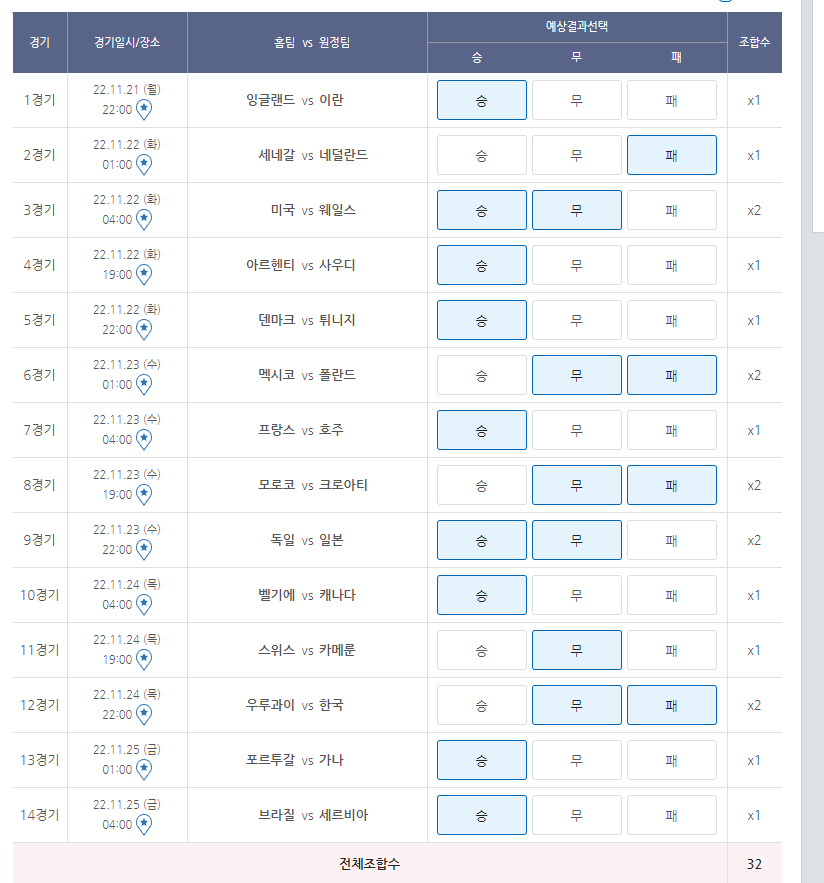Deselect 패 for 세네갈 vs 네덜란드

[672, 155]
